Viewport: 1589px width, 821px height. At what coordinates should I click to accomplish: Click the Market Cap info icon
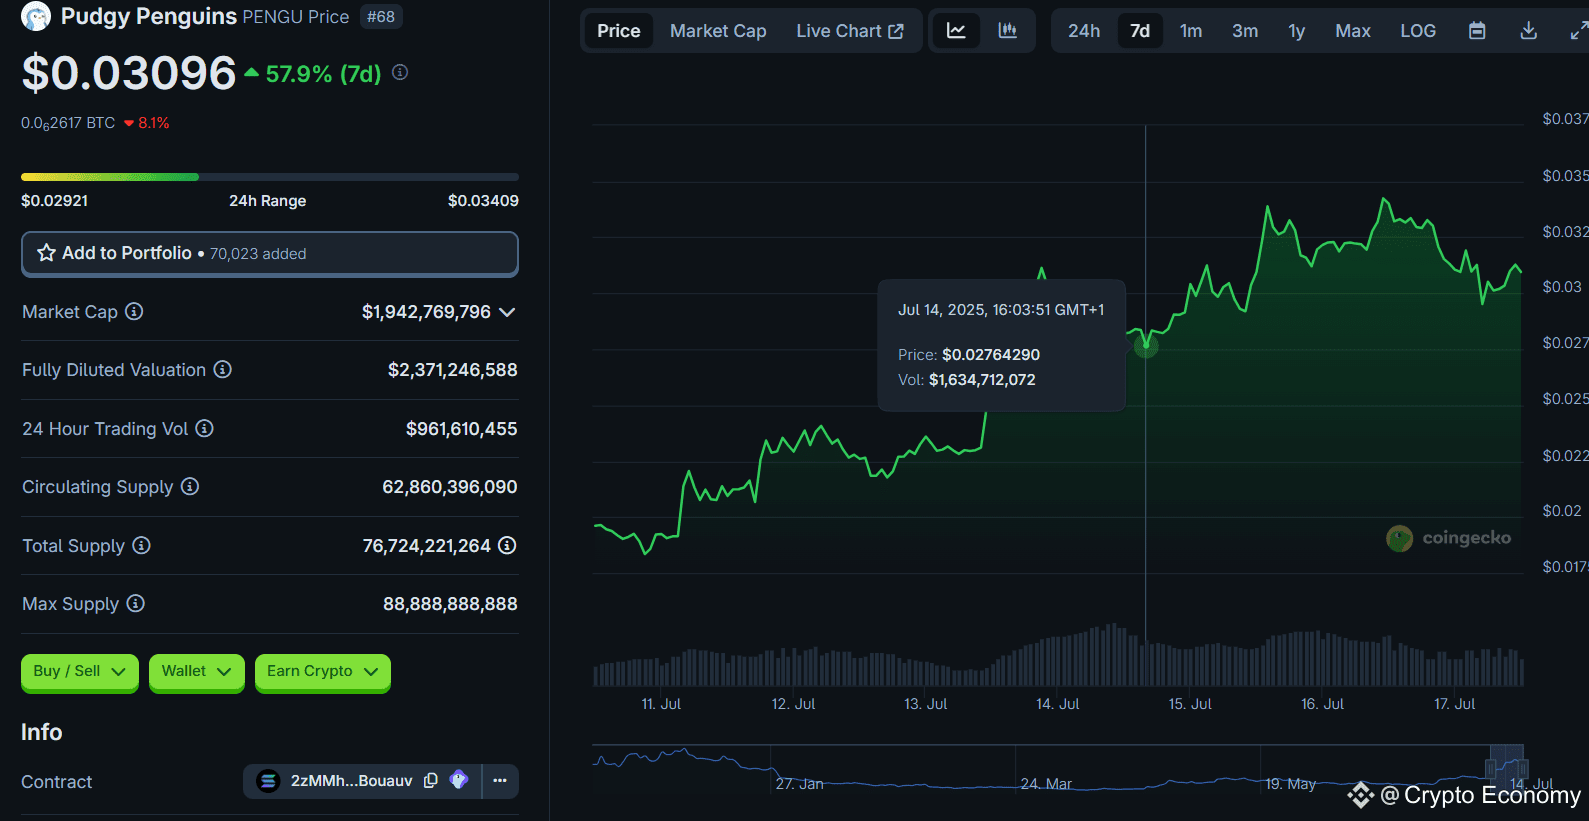click(x=134, y=311)
